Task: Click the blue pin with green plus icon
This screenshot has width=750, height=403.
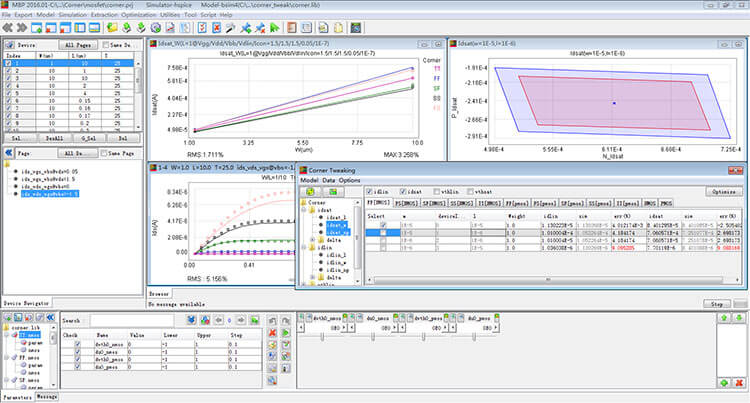Action: (x=246, y=28)
